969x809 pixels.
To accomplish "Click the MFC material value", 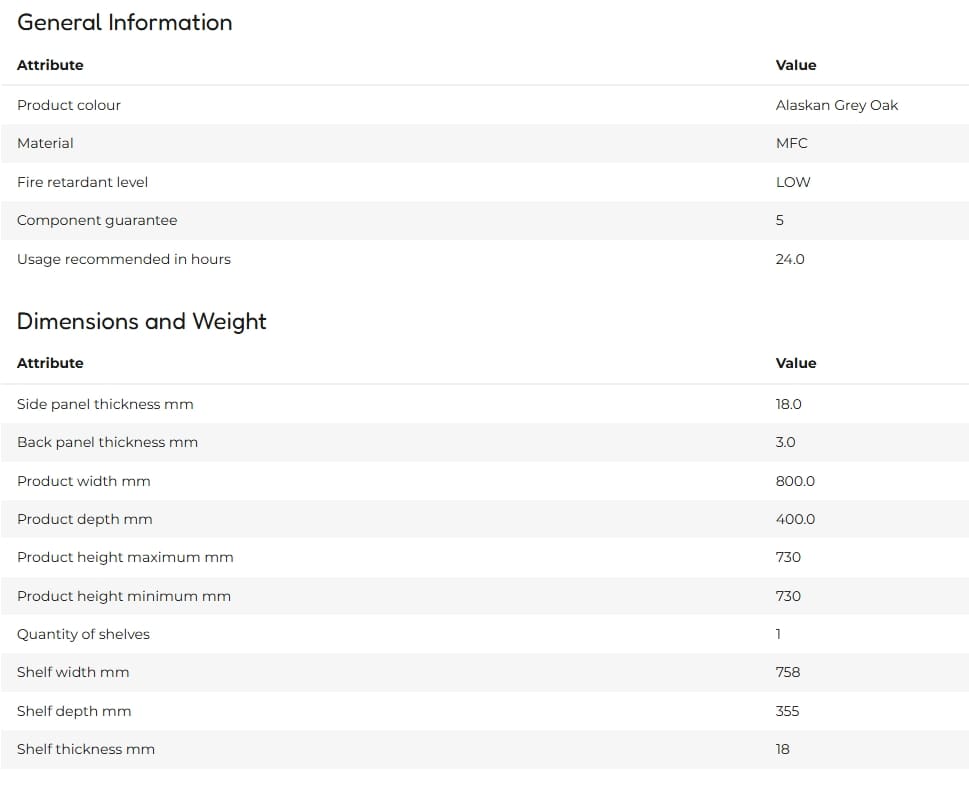I will point(792,143).
